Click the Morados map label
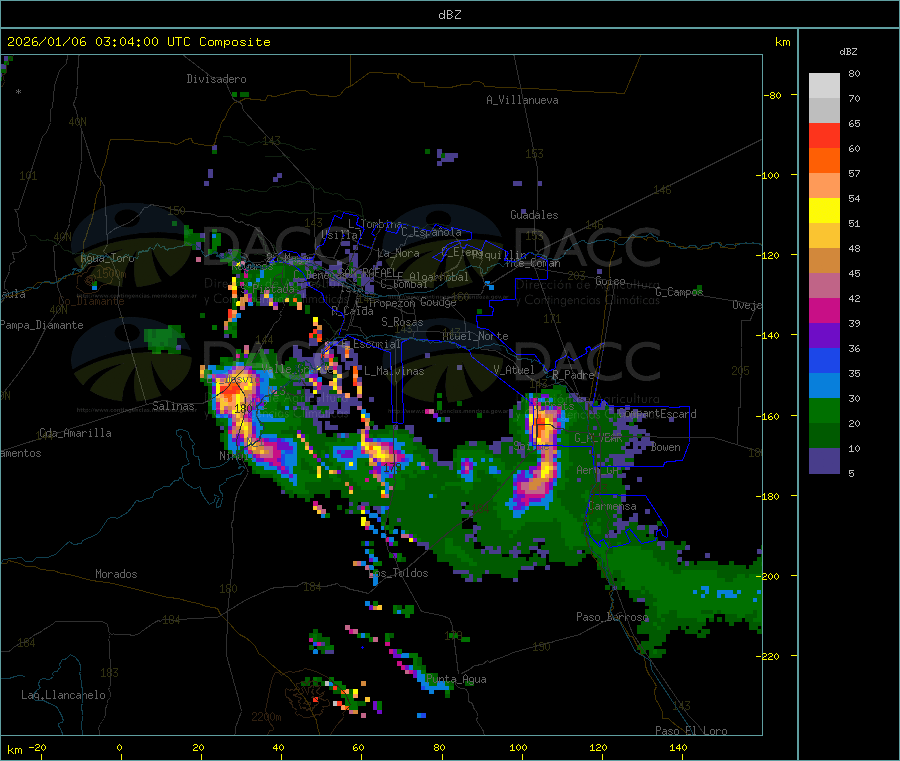This screenshot has width=900, height=761. click(x=116, y=574)
